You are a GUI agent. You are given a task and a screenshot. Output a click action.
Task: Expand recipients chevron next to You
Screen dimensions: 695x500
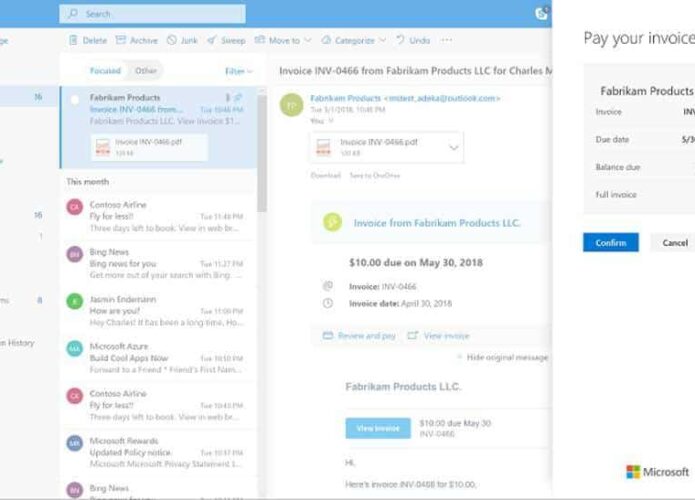(331, 121)
